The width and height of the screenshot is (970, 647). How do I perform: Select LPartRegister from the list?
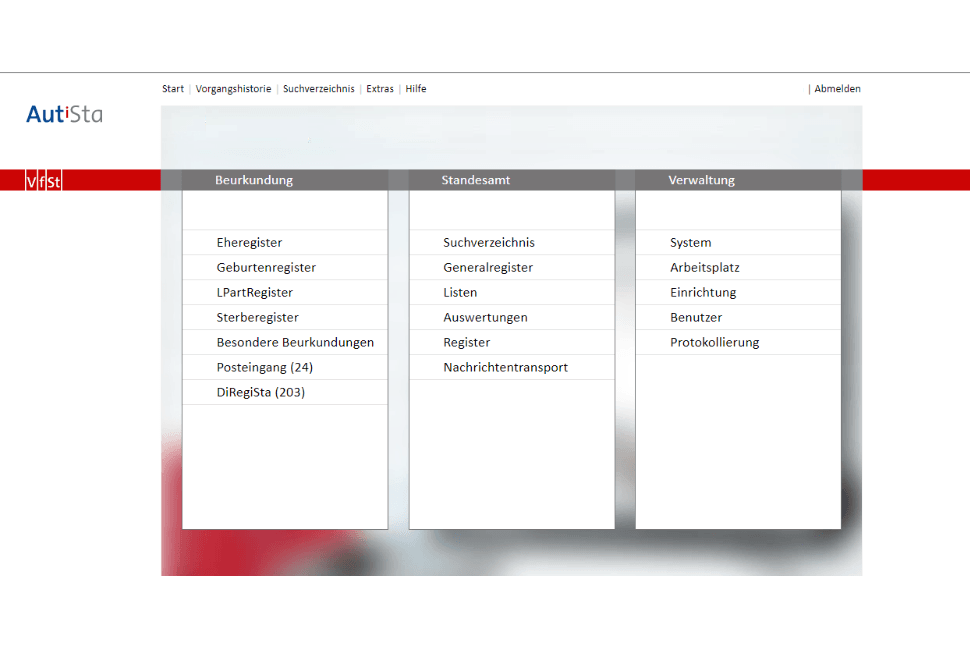(x=254, y=293)
